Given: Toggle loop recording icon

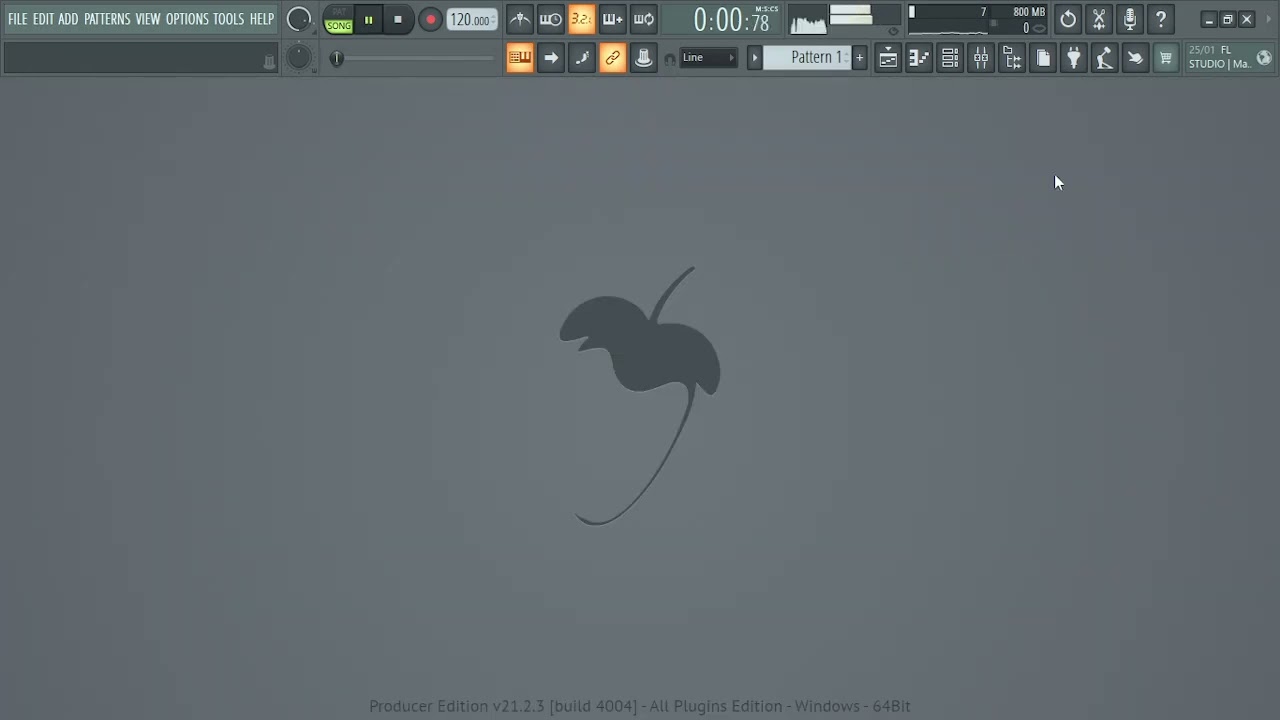Looking at the screenshot, I should 644,19.
